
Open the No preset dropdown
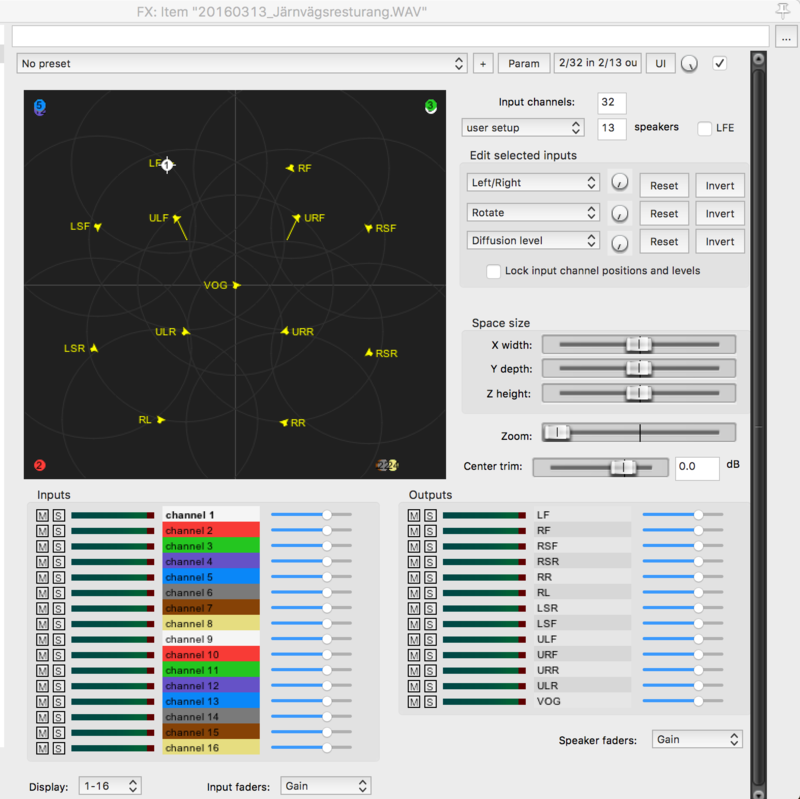coord(242,63)
